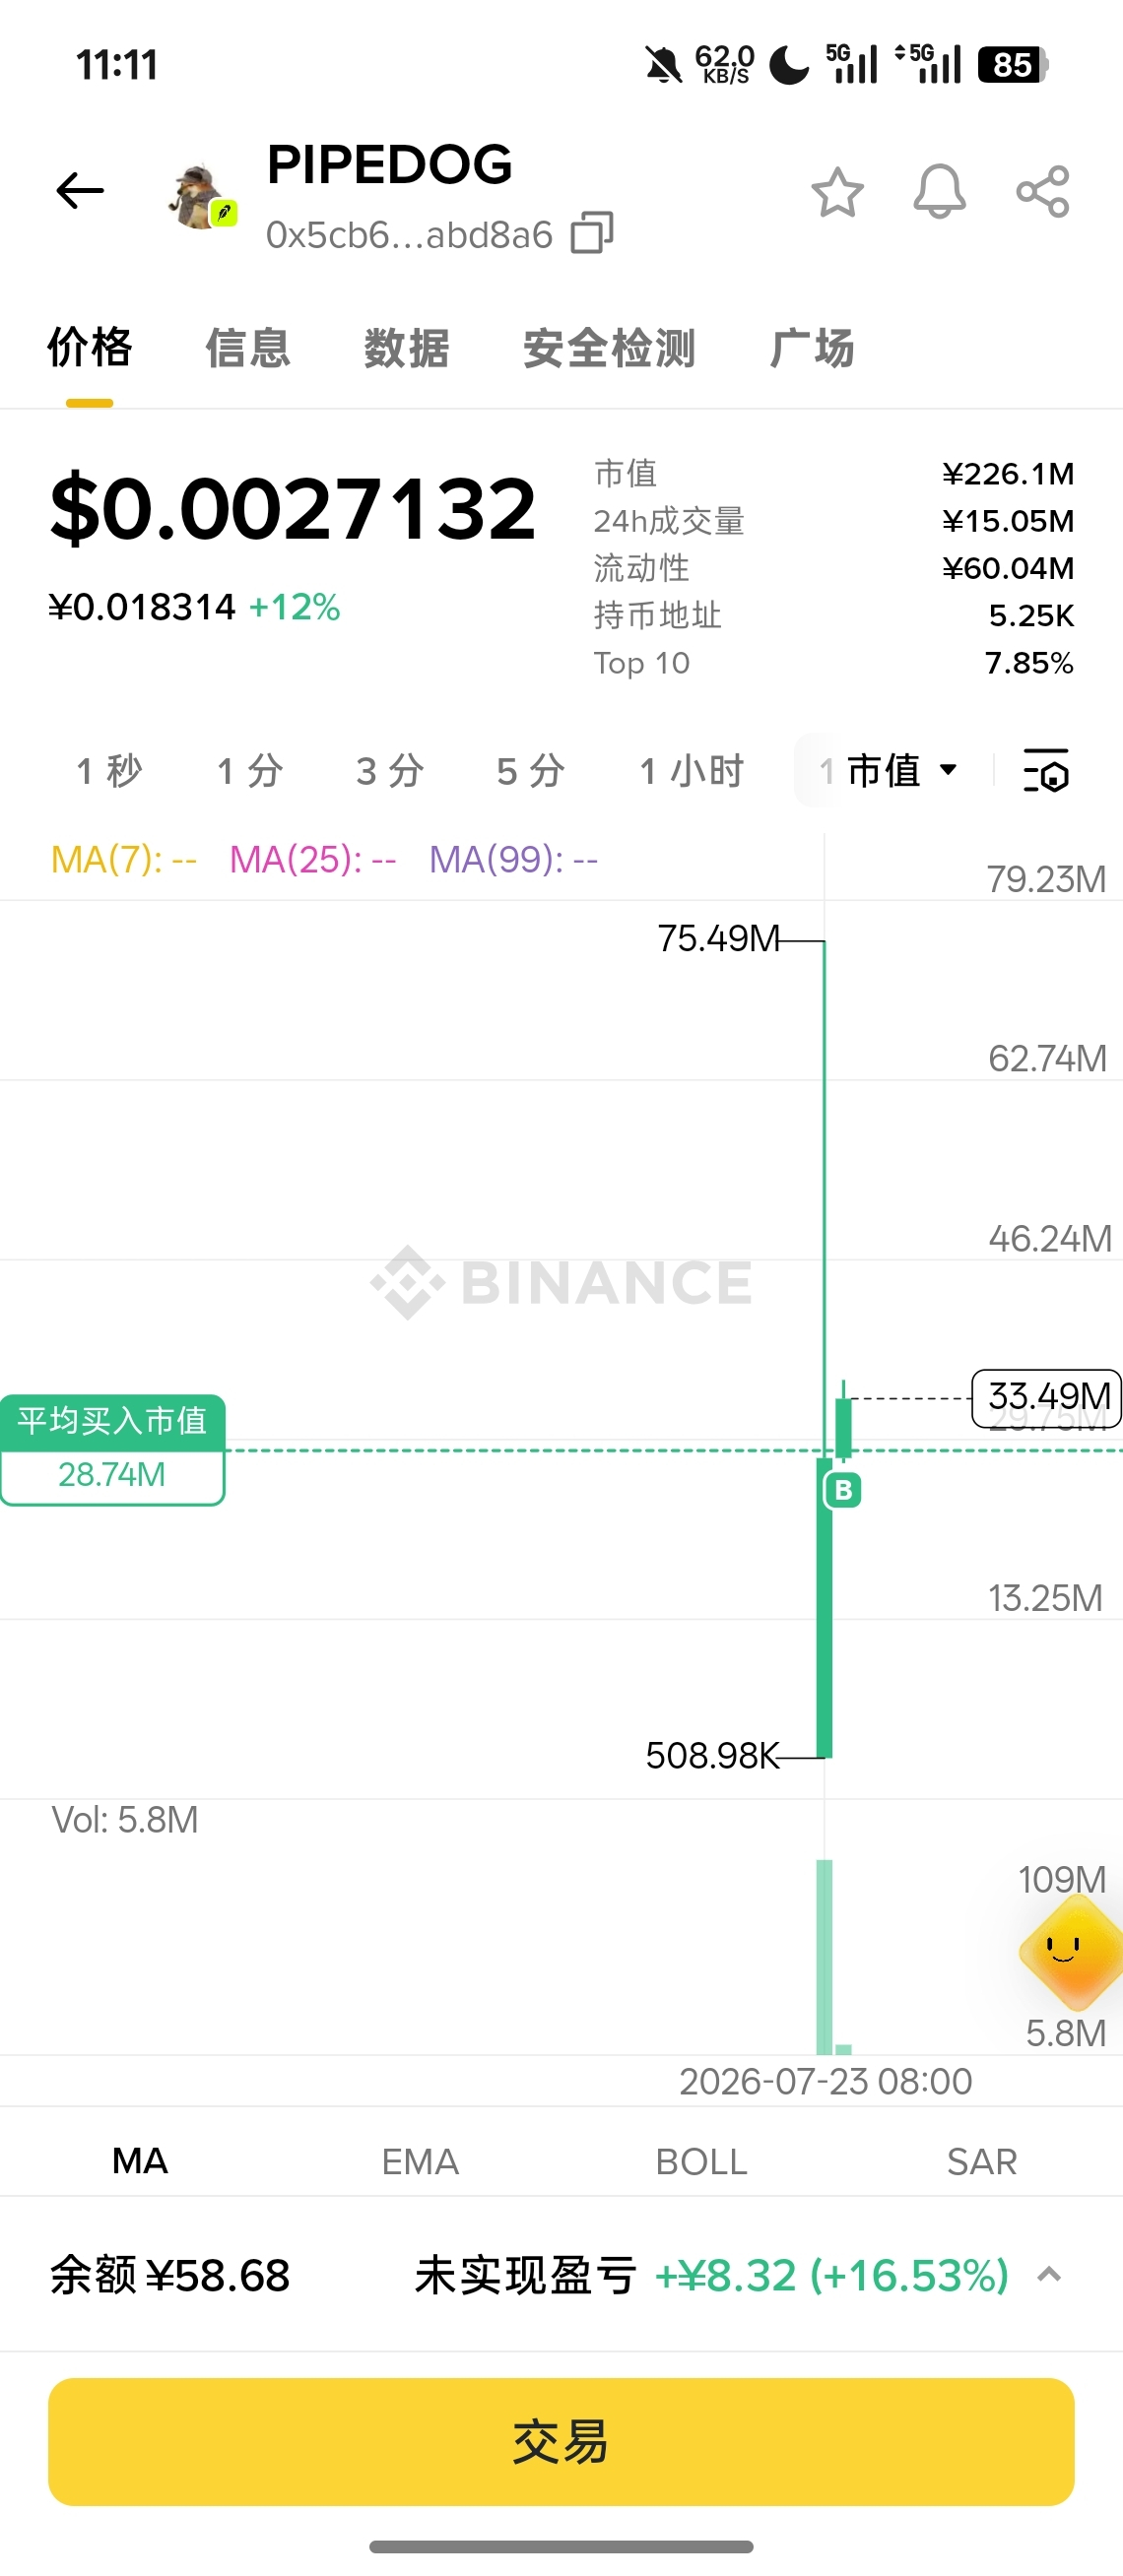
Task: Open price alert bell icon
Action: tap(940, 192)
